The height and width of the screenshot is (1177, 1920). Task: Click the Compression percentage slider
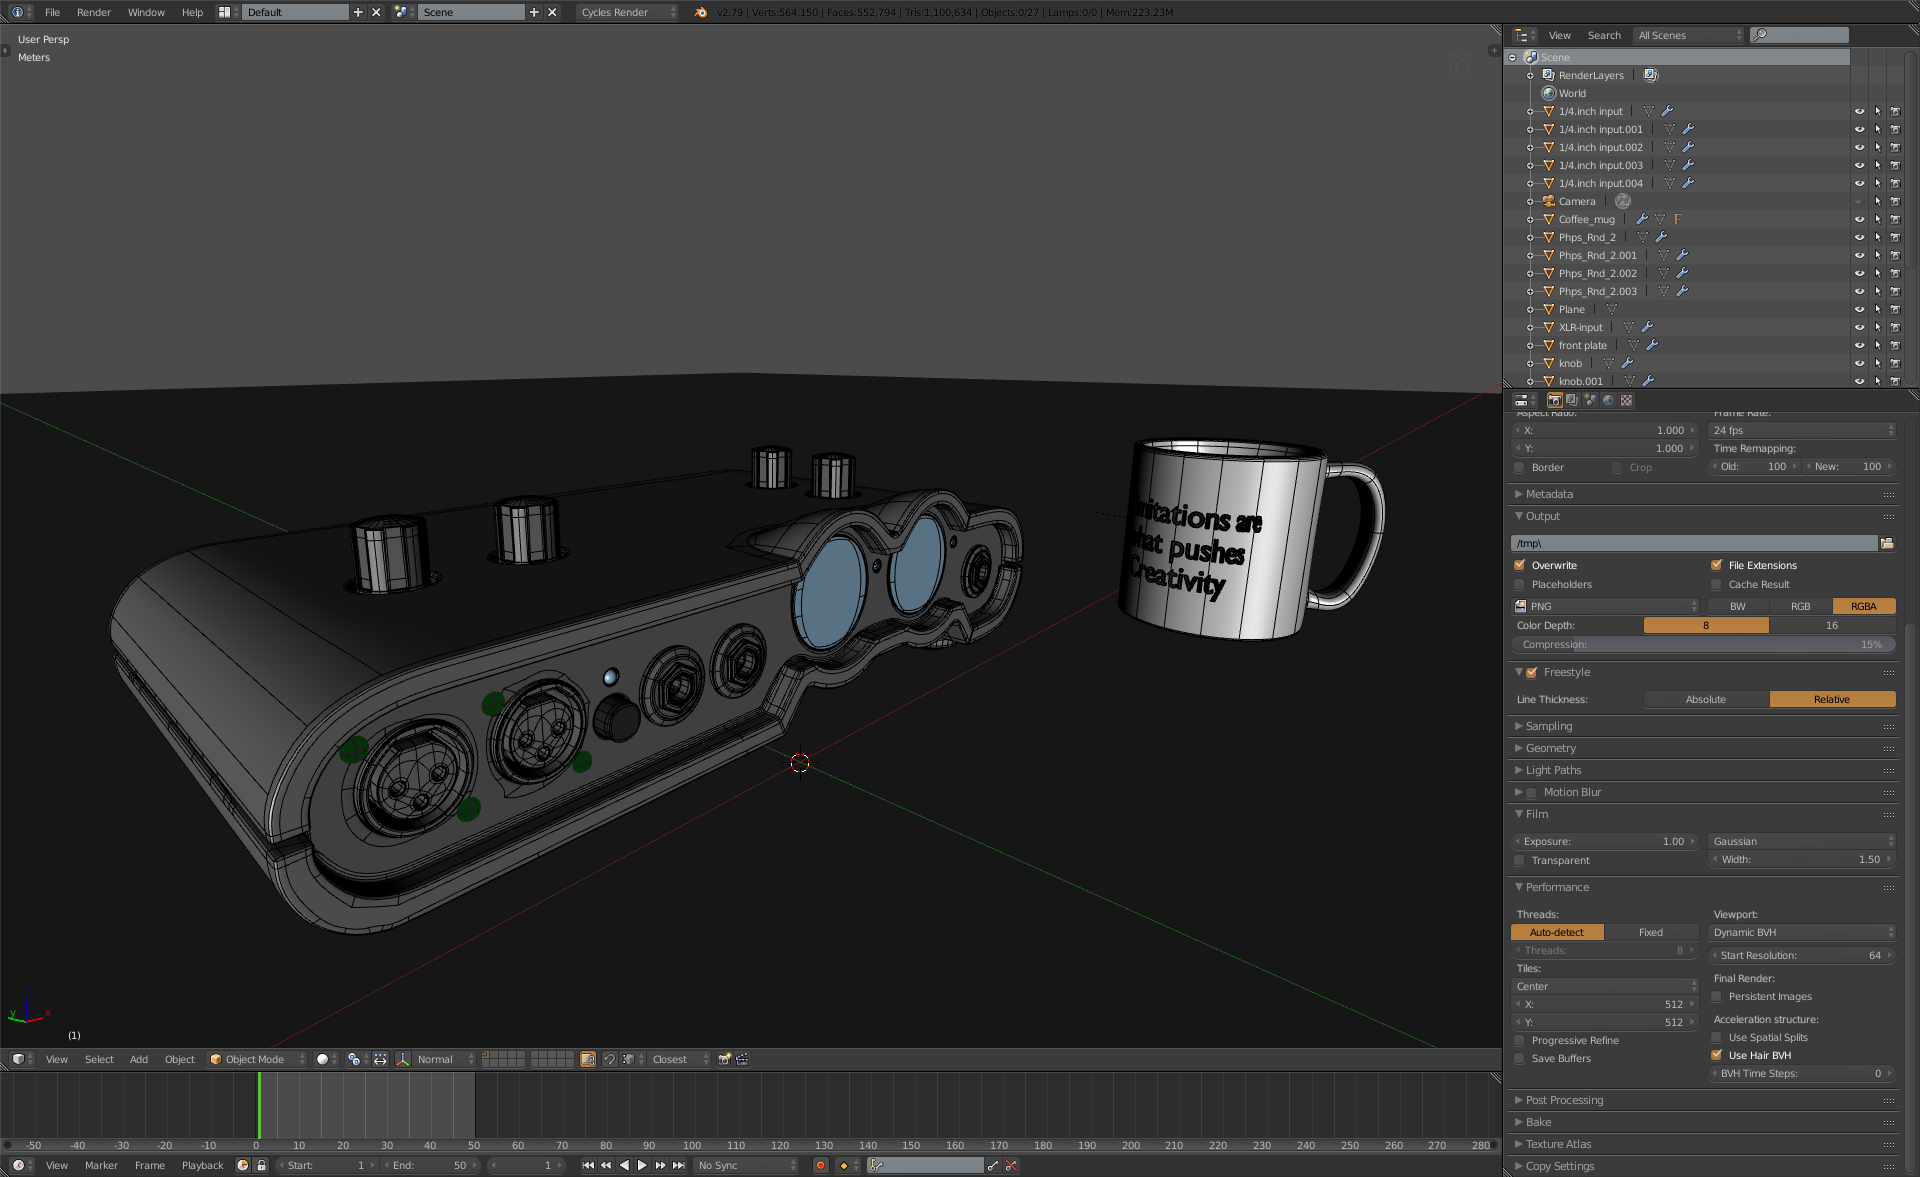click(1703, 644)
